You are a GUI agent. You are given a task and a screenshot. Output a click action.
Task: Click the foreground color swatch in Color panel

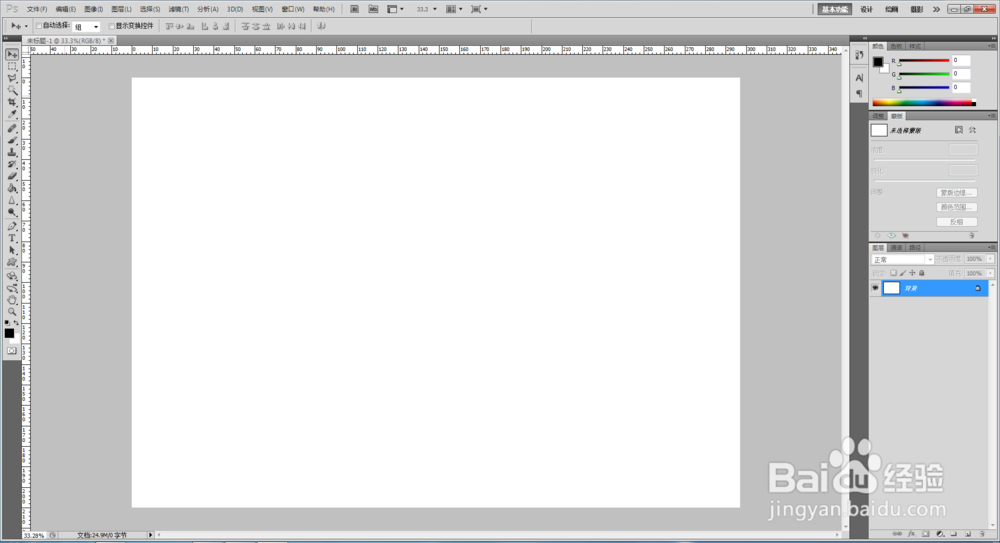point(878,62)
